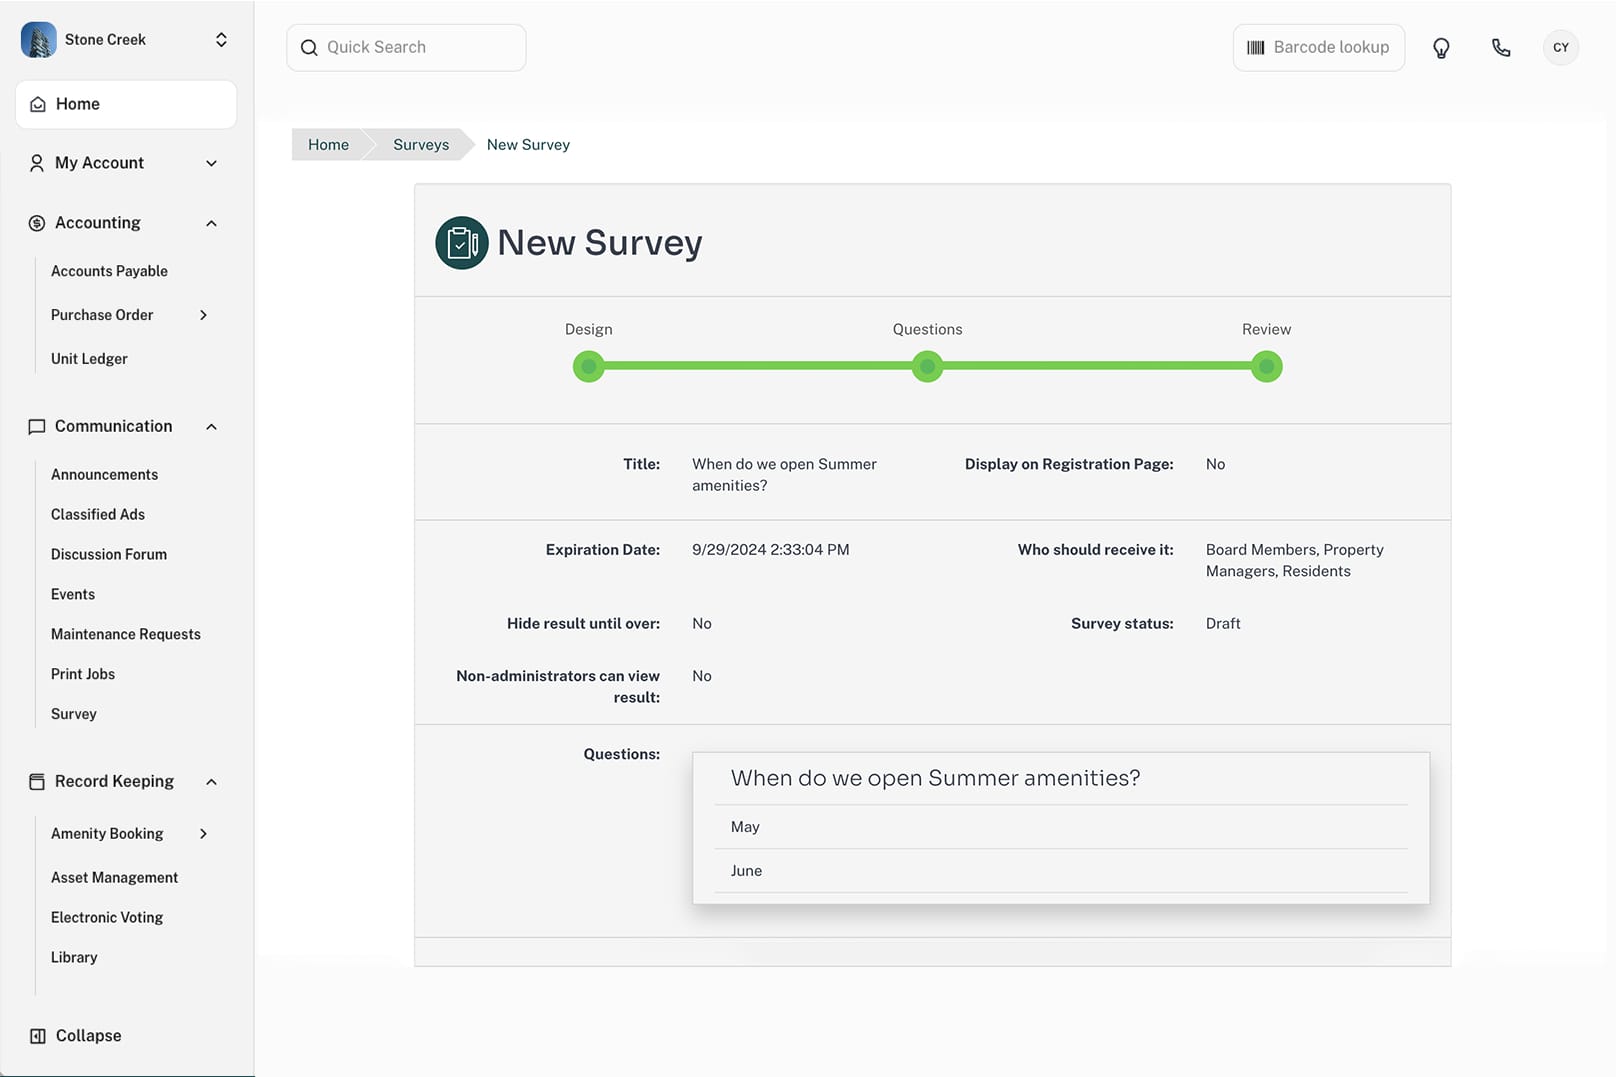
Task: Click the Home house icon
Action: click(38, 104)
